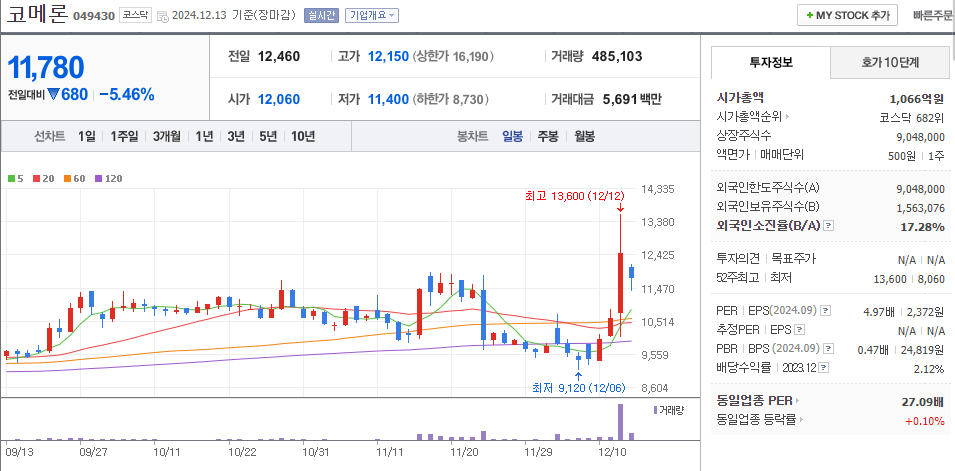Select the 5년 line chart period

pos(267,136)
